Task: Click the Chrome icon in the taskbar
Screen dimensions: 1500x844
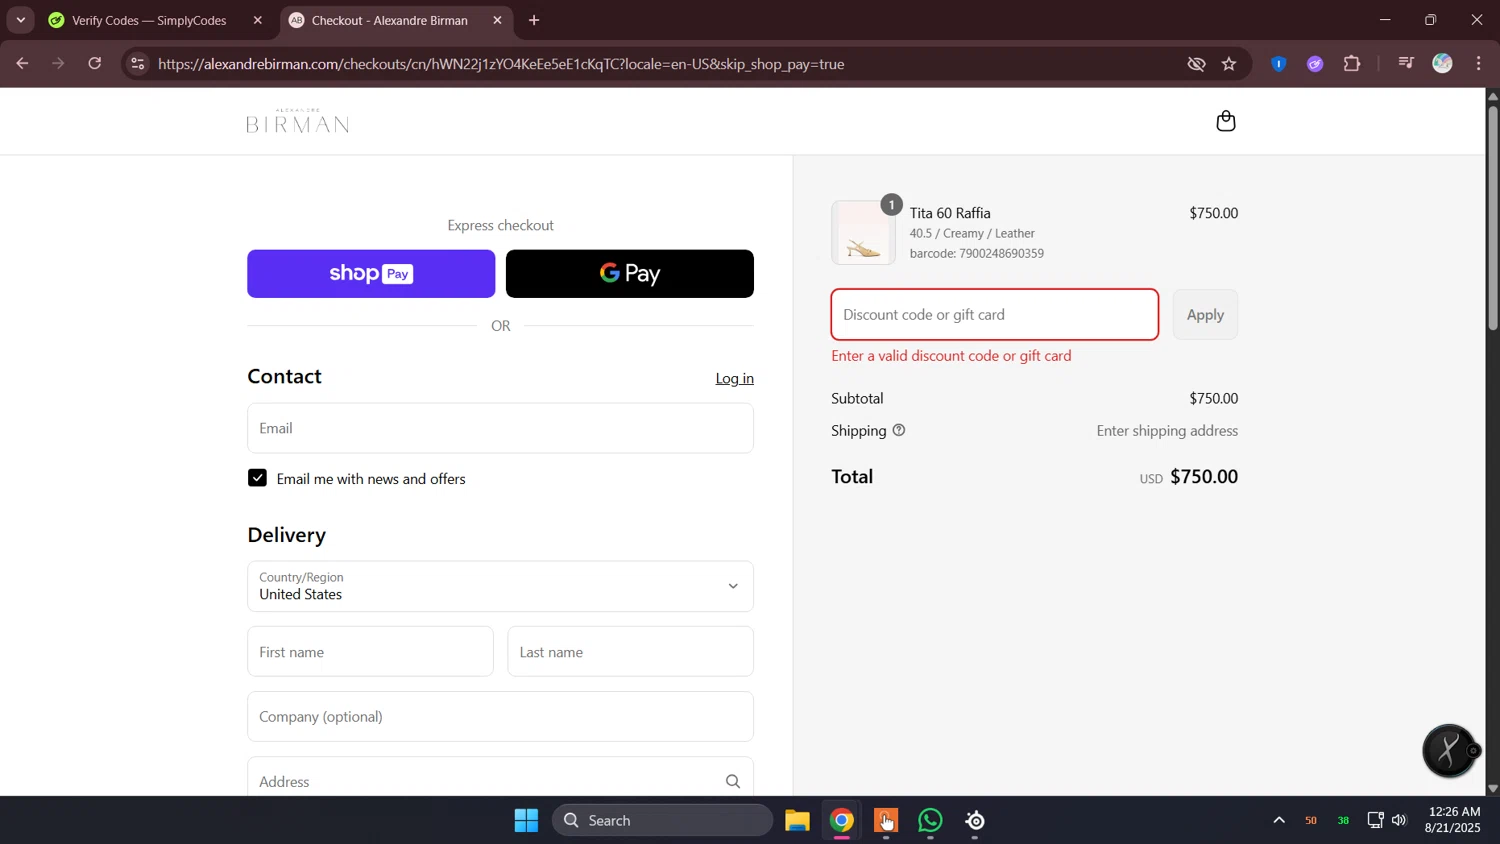Action: (x=842, y=821)
